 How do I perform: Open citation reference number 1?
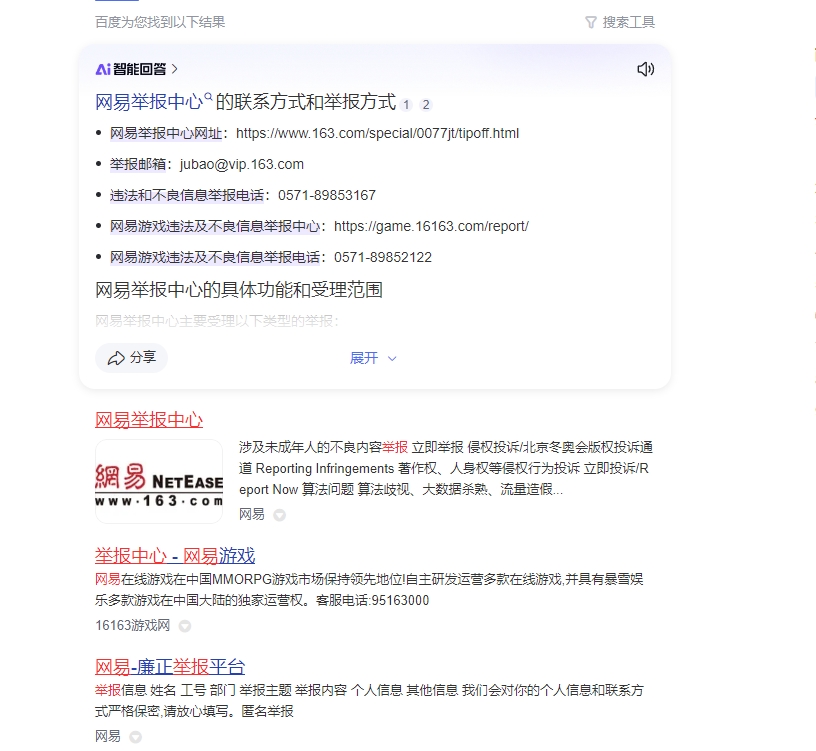(x=406, y=105)
